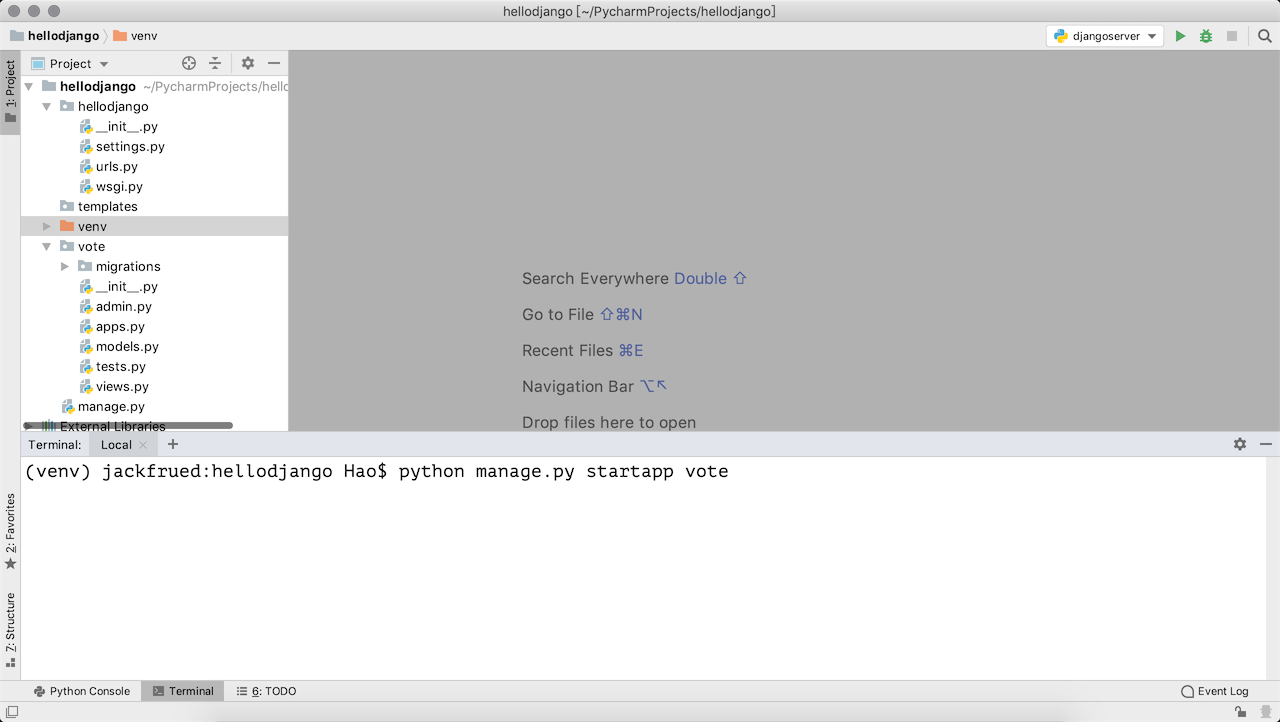Click the Project tree horizontal scrollbar
1280x722 pixels.
coord(130,425)
